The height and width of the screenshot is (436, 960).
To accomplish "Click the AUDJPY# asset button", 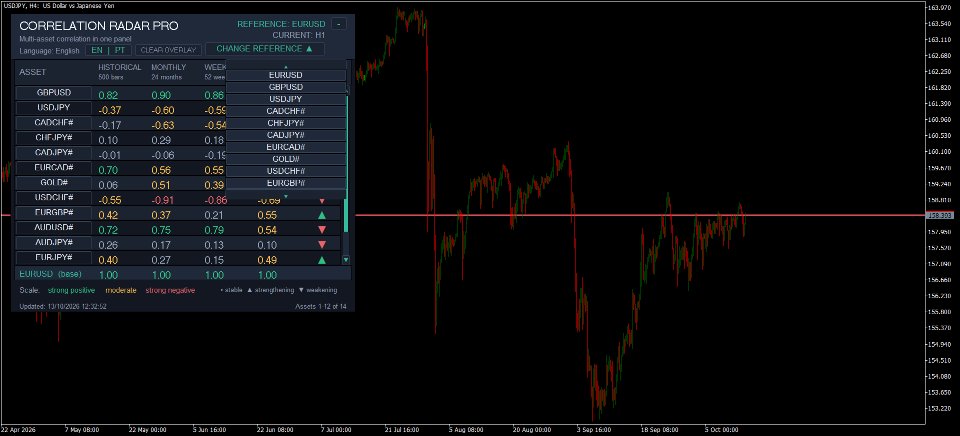I will tap(54, 242).
